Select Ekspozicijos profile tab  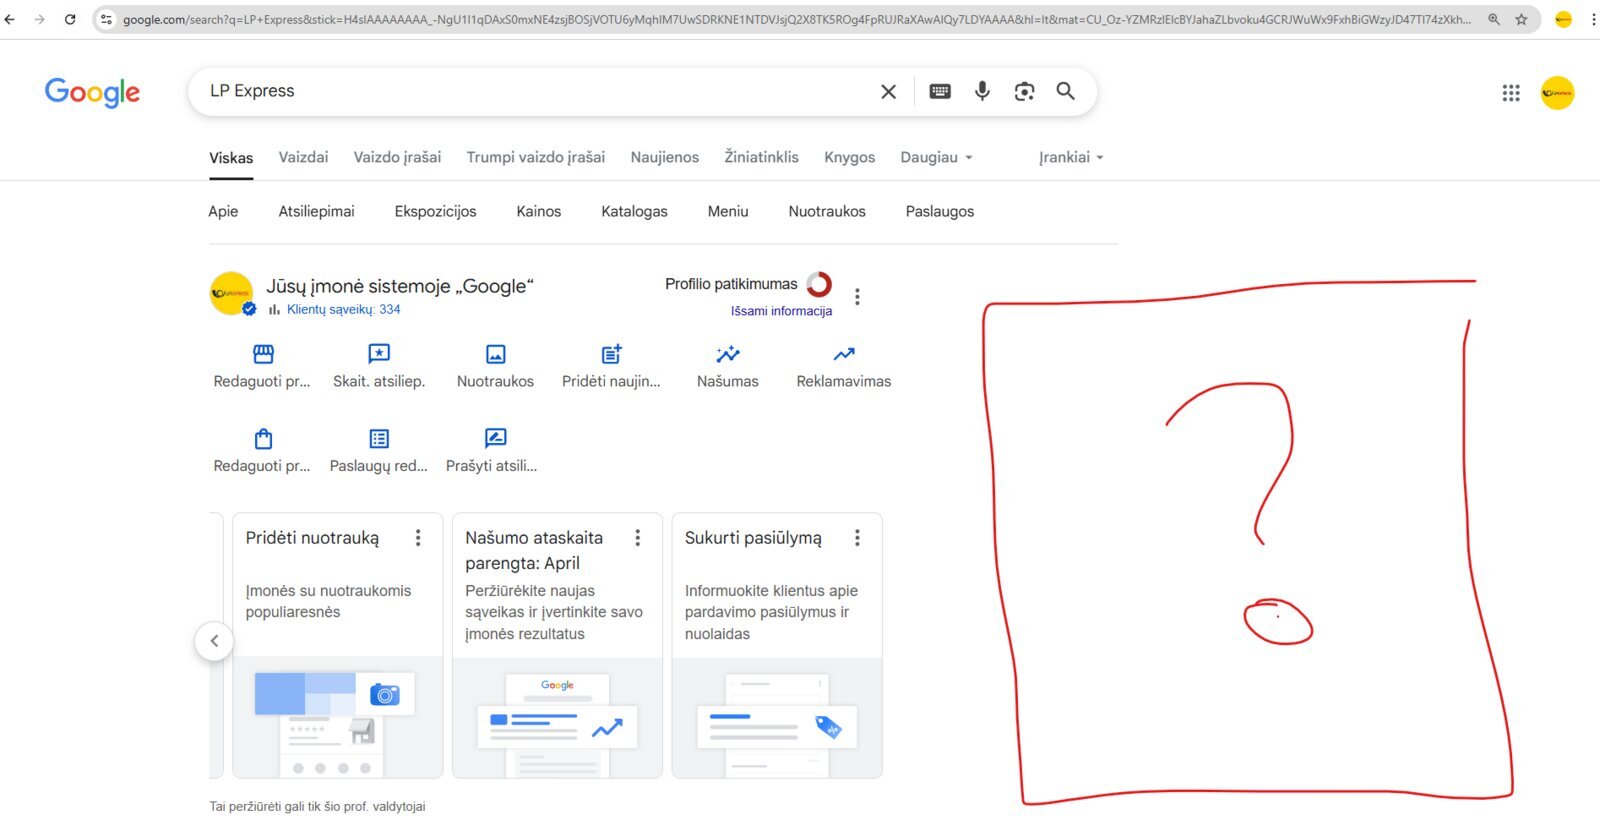coord(435,211)
